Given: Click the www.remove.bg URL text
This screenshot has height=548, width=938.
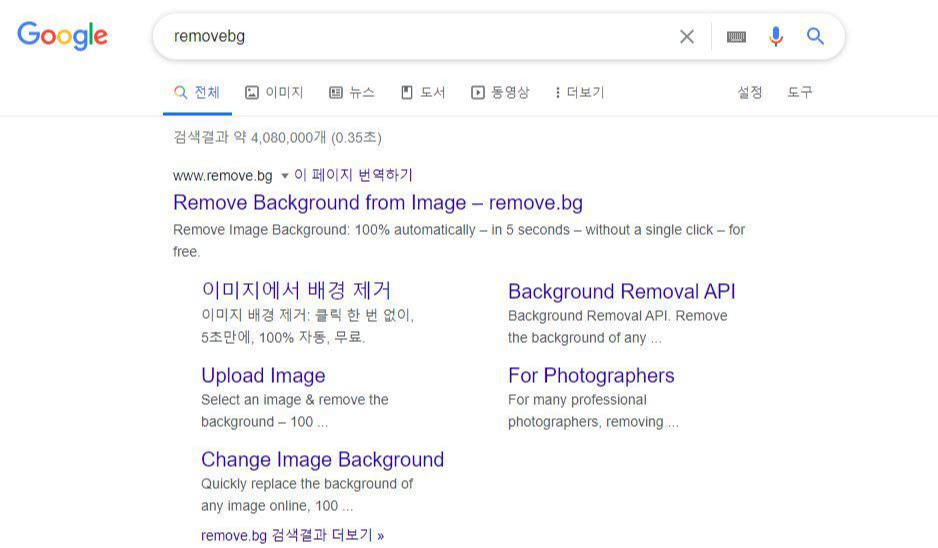Looking at the screenshot, I should click(x=223, y=176).
